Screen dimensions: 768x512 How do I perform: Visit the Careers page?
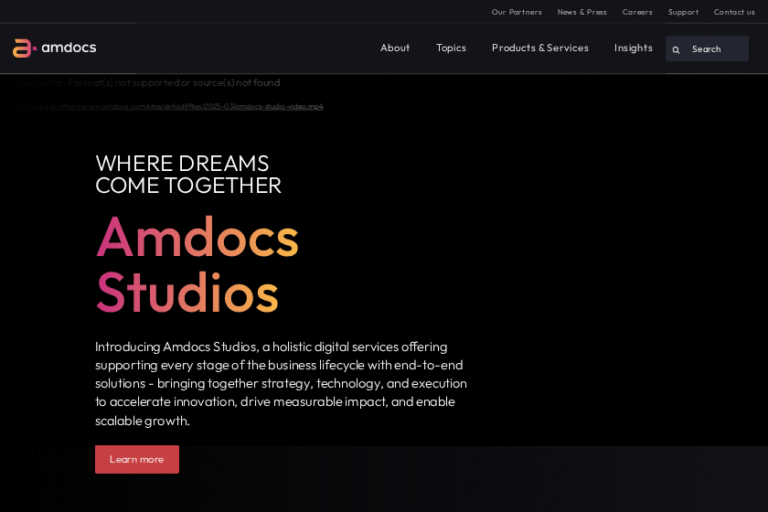637,12
